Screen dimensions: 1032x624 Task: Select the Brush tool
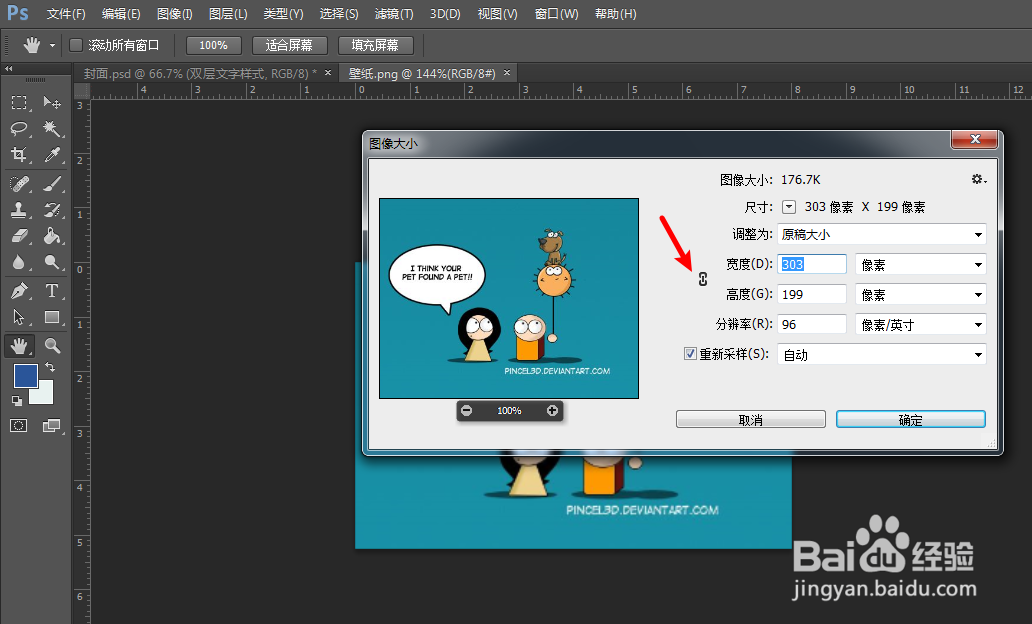[52, 184]
